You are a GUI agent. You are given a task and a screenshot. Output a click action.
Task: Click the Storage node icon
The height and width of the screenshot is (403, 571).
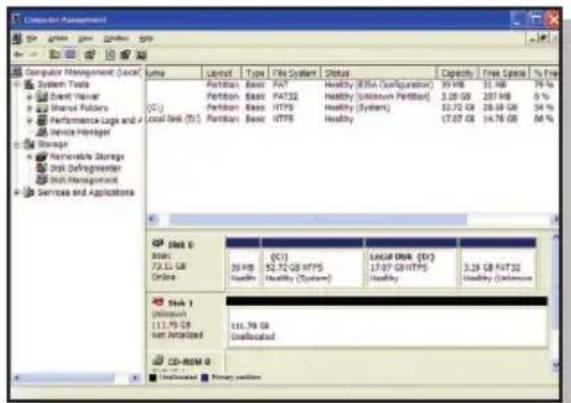click(29, 144)
